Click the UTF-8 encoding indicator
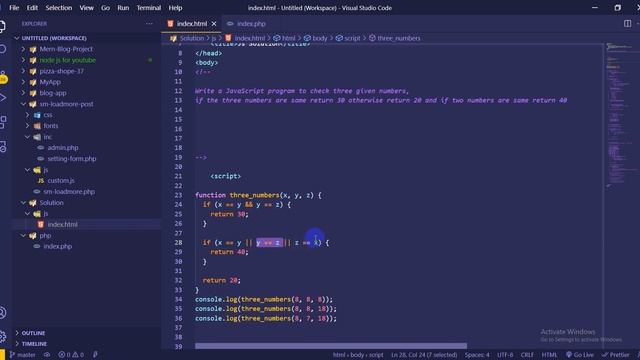640x360 pixels. click(505, 355)
